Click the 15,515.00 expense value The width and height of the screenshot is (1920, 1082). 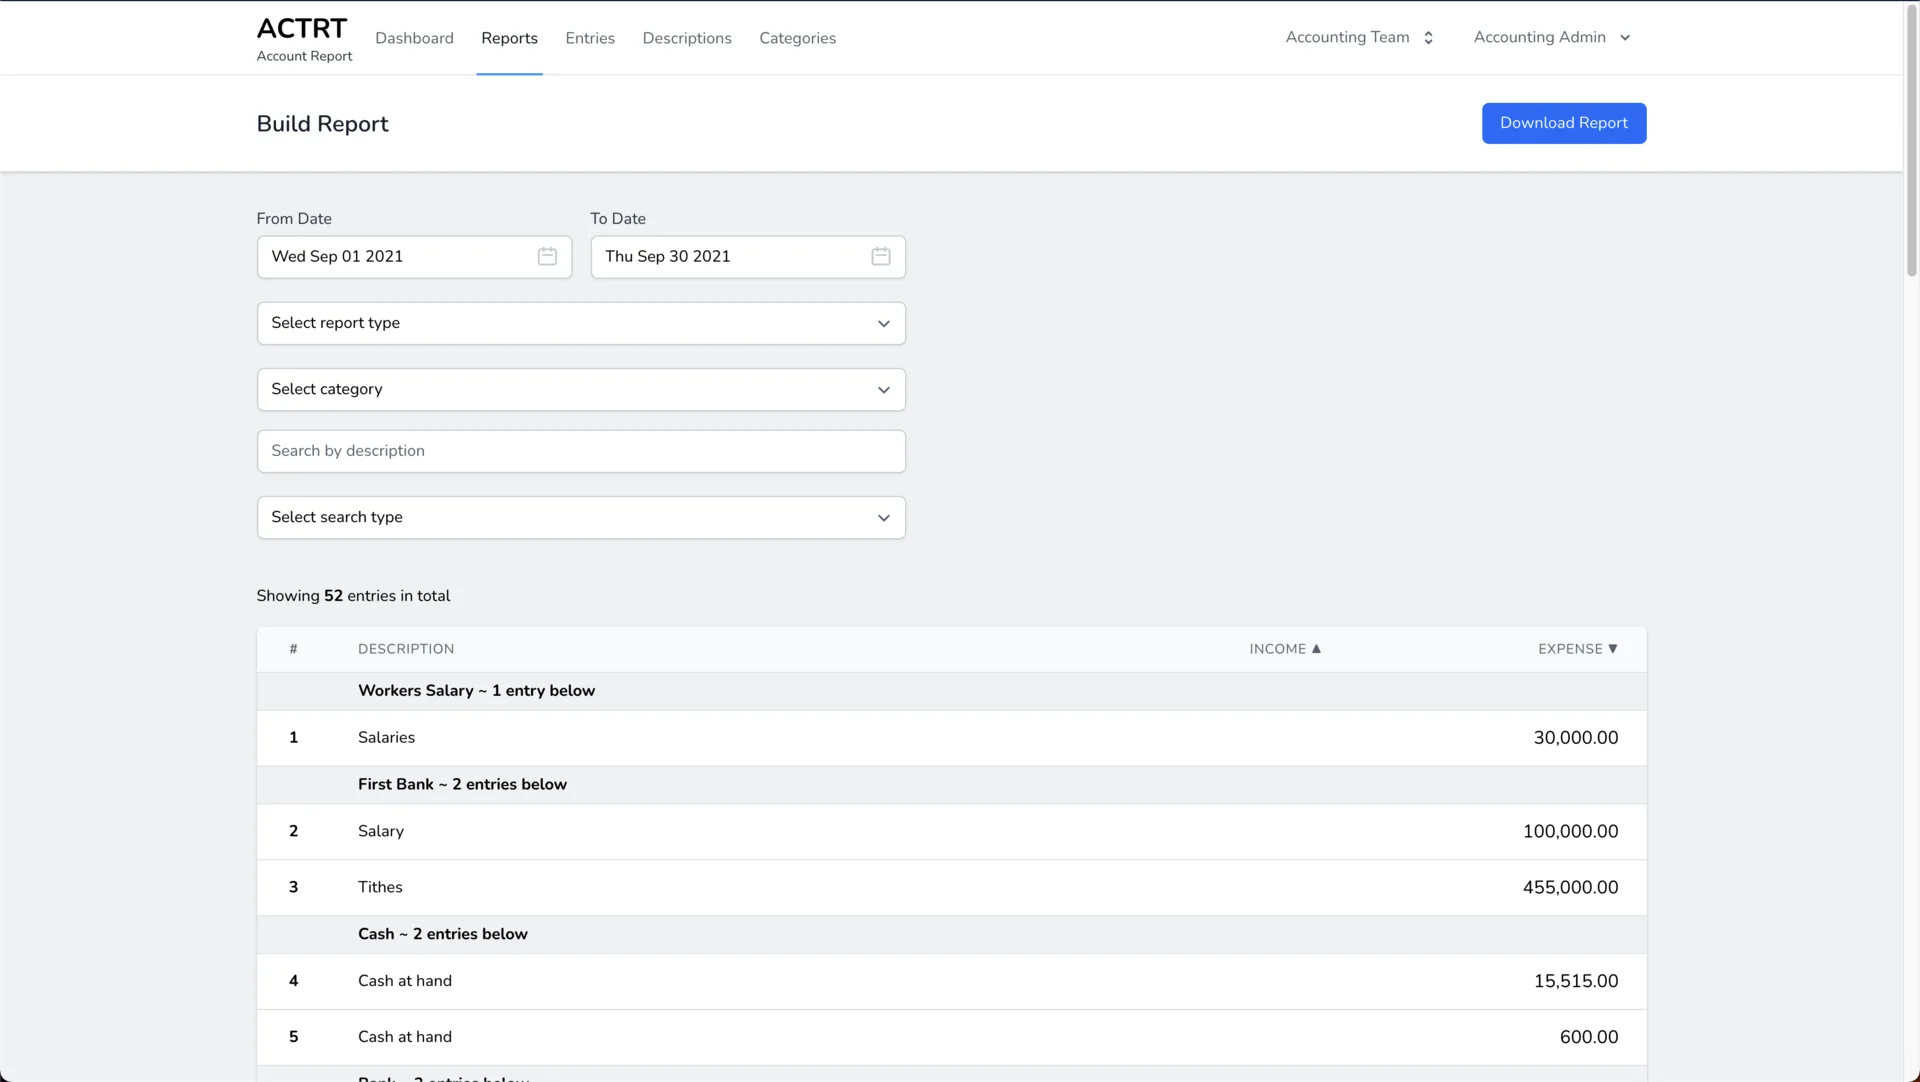[1575, 982]
